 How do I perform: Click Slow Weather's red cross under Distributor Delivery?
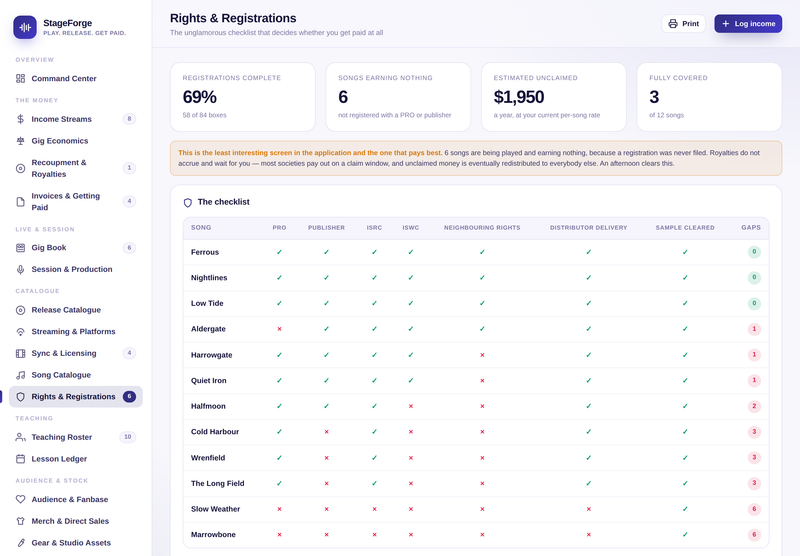click(589, 509)
